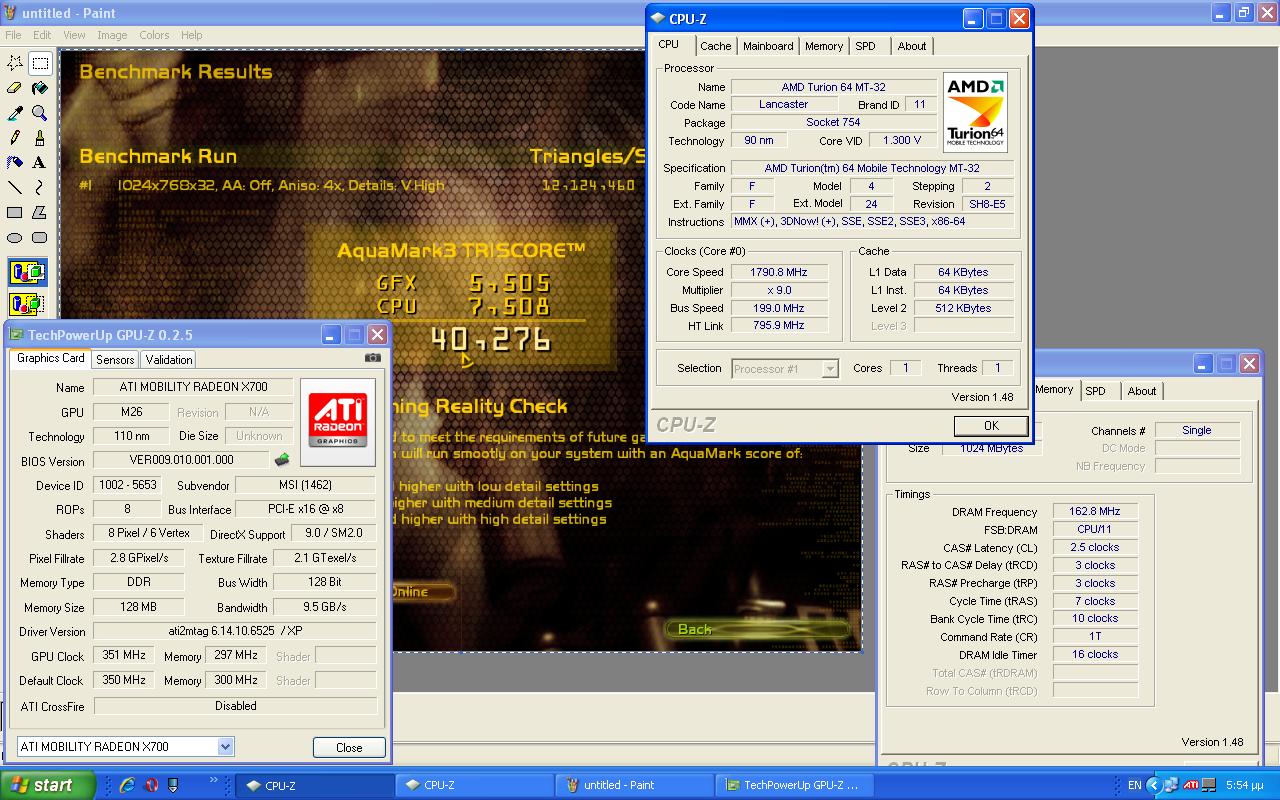This screenshot has width=1280, height=800.
Task: Open the Cache tab in front CPU-Z window
Action: coord(715,46)
